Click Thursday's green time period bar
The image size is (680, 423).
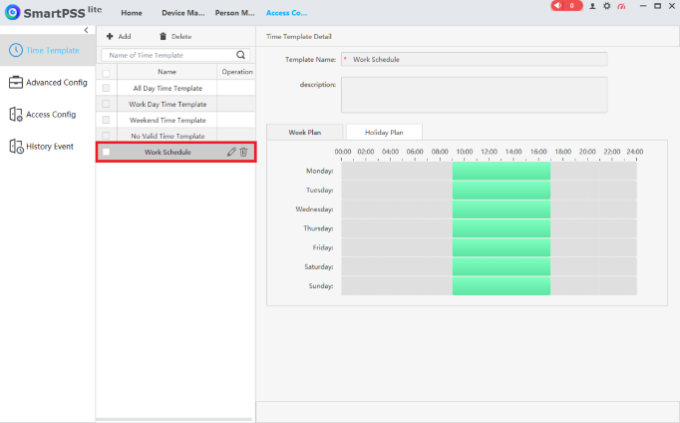pyautogui.click(x=501, y=228)
